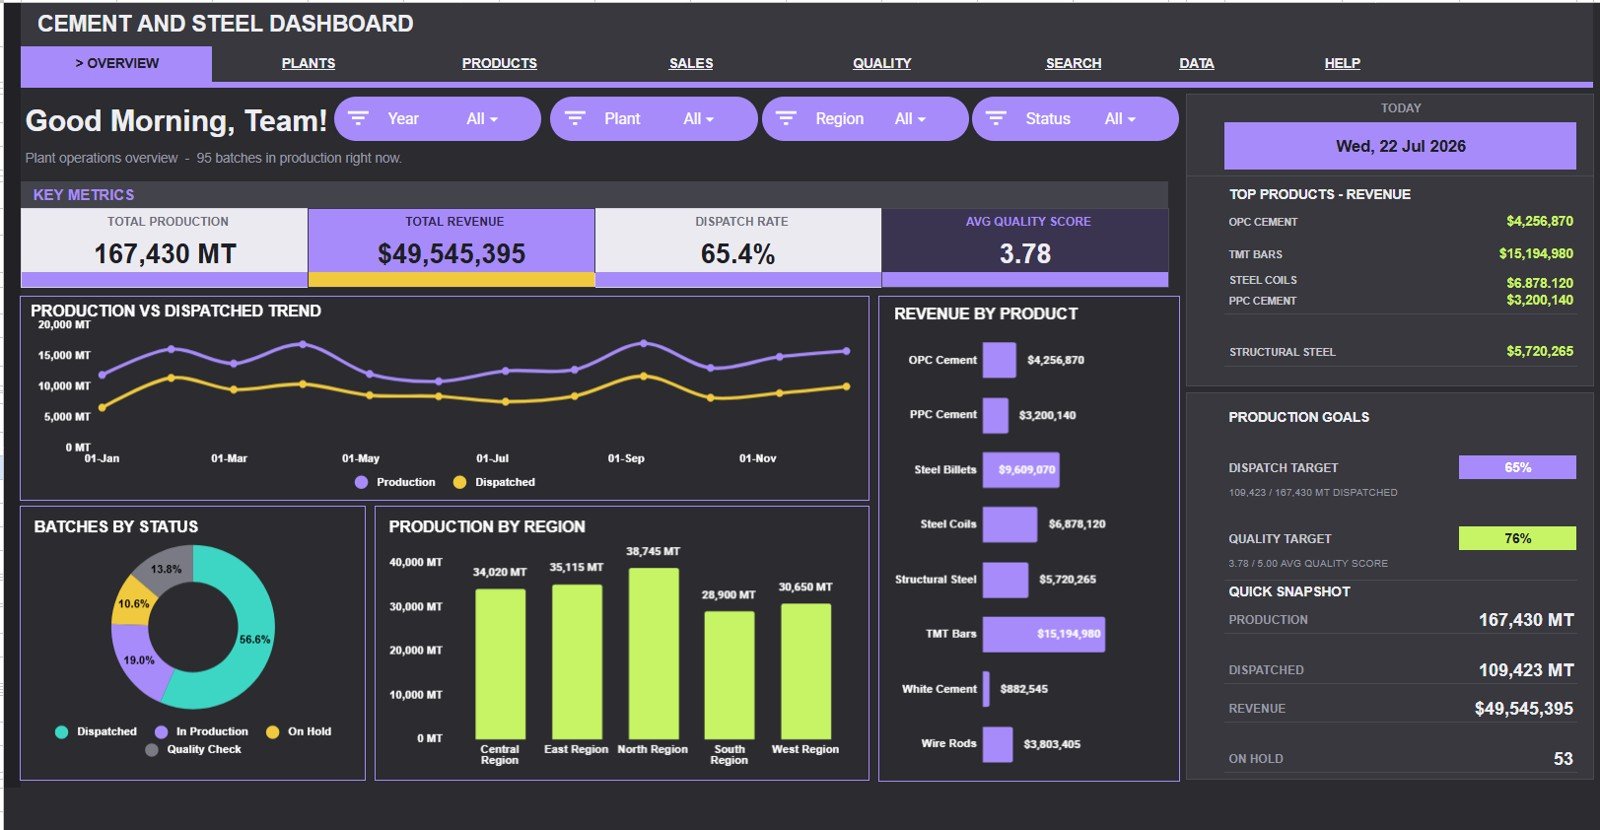Click the TMT Bars $15,194,980 bar

(1044, 634)
